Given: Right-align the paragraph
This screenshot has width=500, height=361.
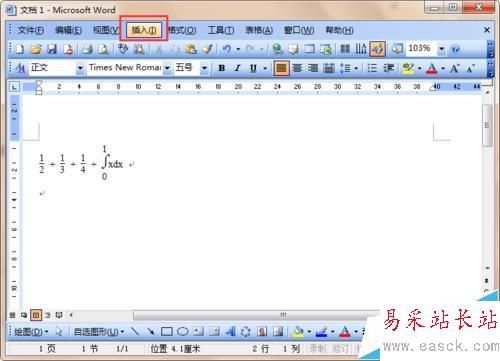Looking at the screenshot, I should tap(313, 68).
